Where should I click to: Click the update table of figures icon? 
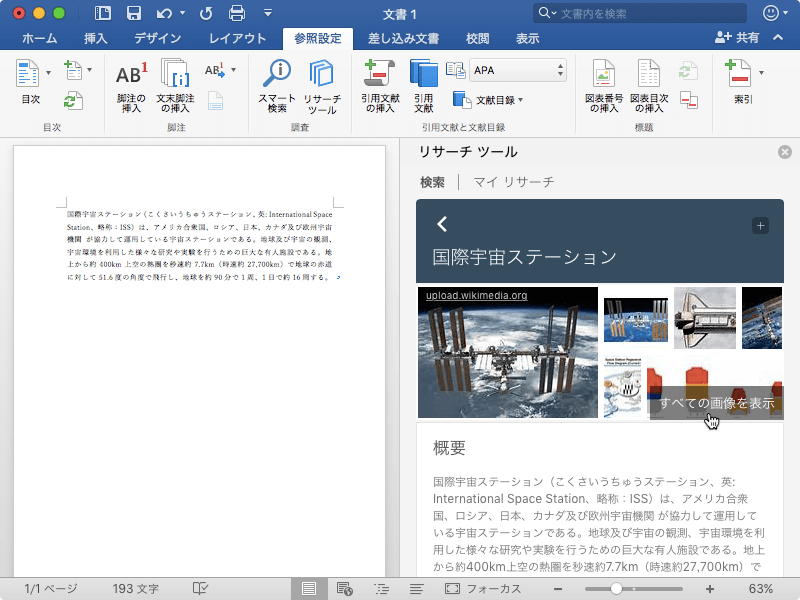click(x=687, y=70)
